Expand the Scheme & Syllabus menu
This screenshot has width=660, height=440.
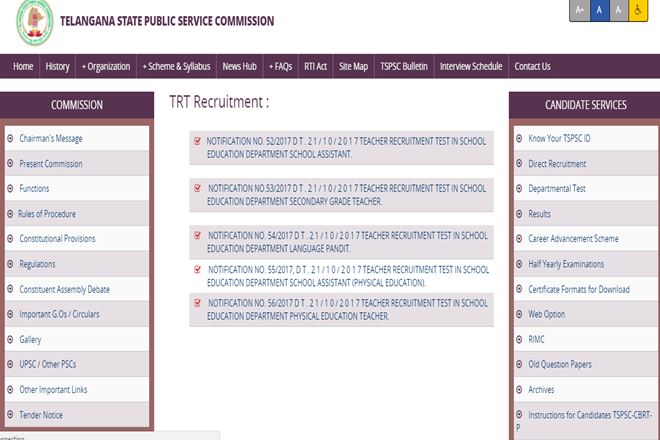(x=176, y=66)
